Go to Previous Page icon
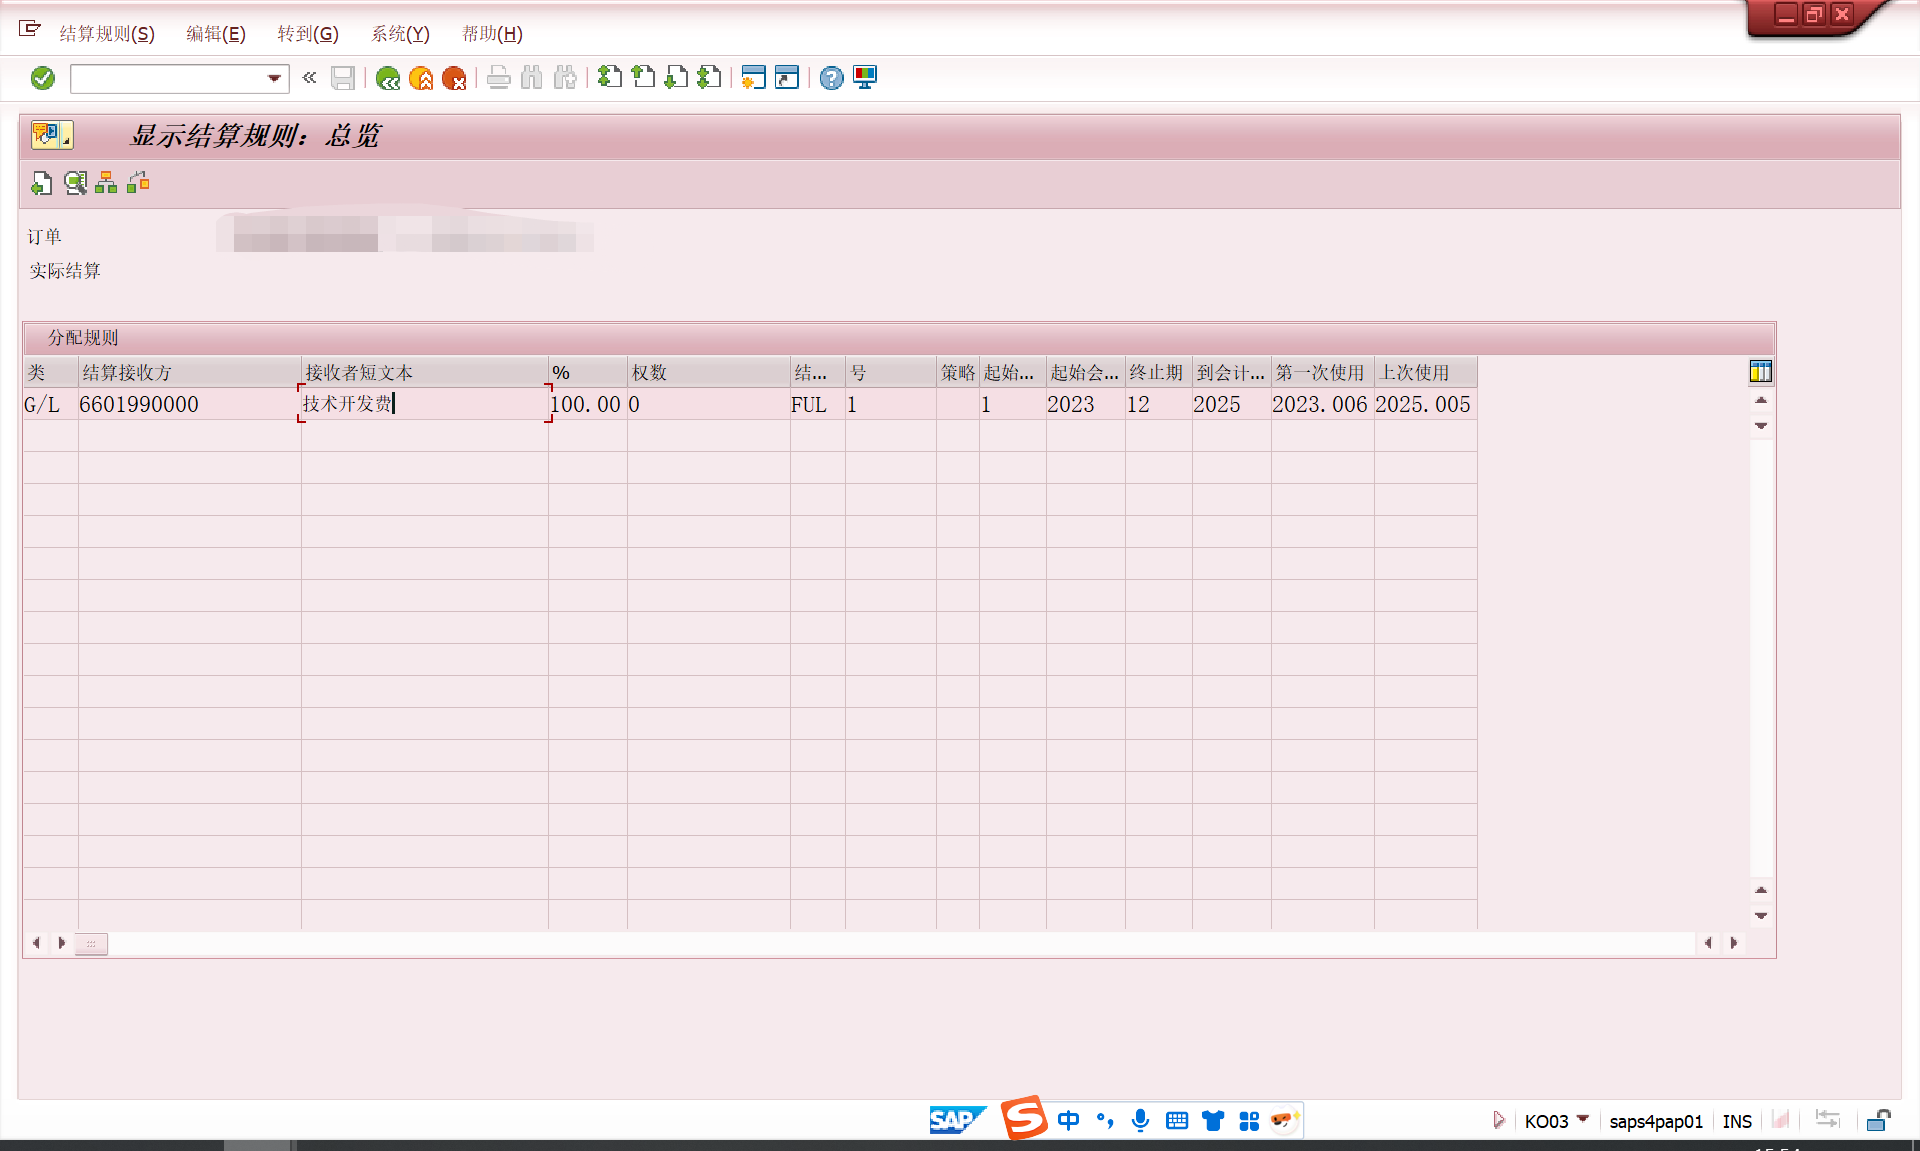Image resolution: width=1920 pixels, height=1151 pixels. [x=643, y=77]
